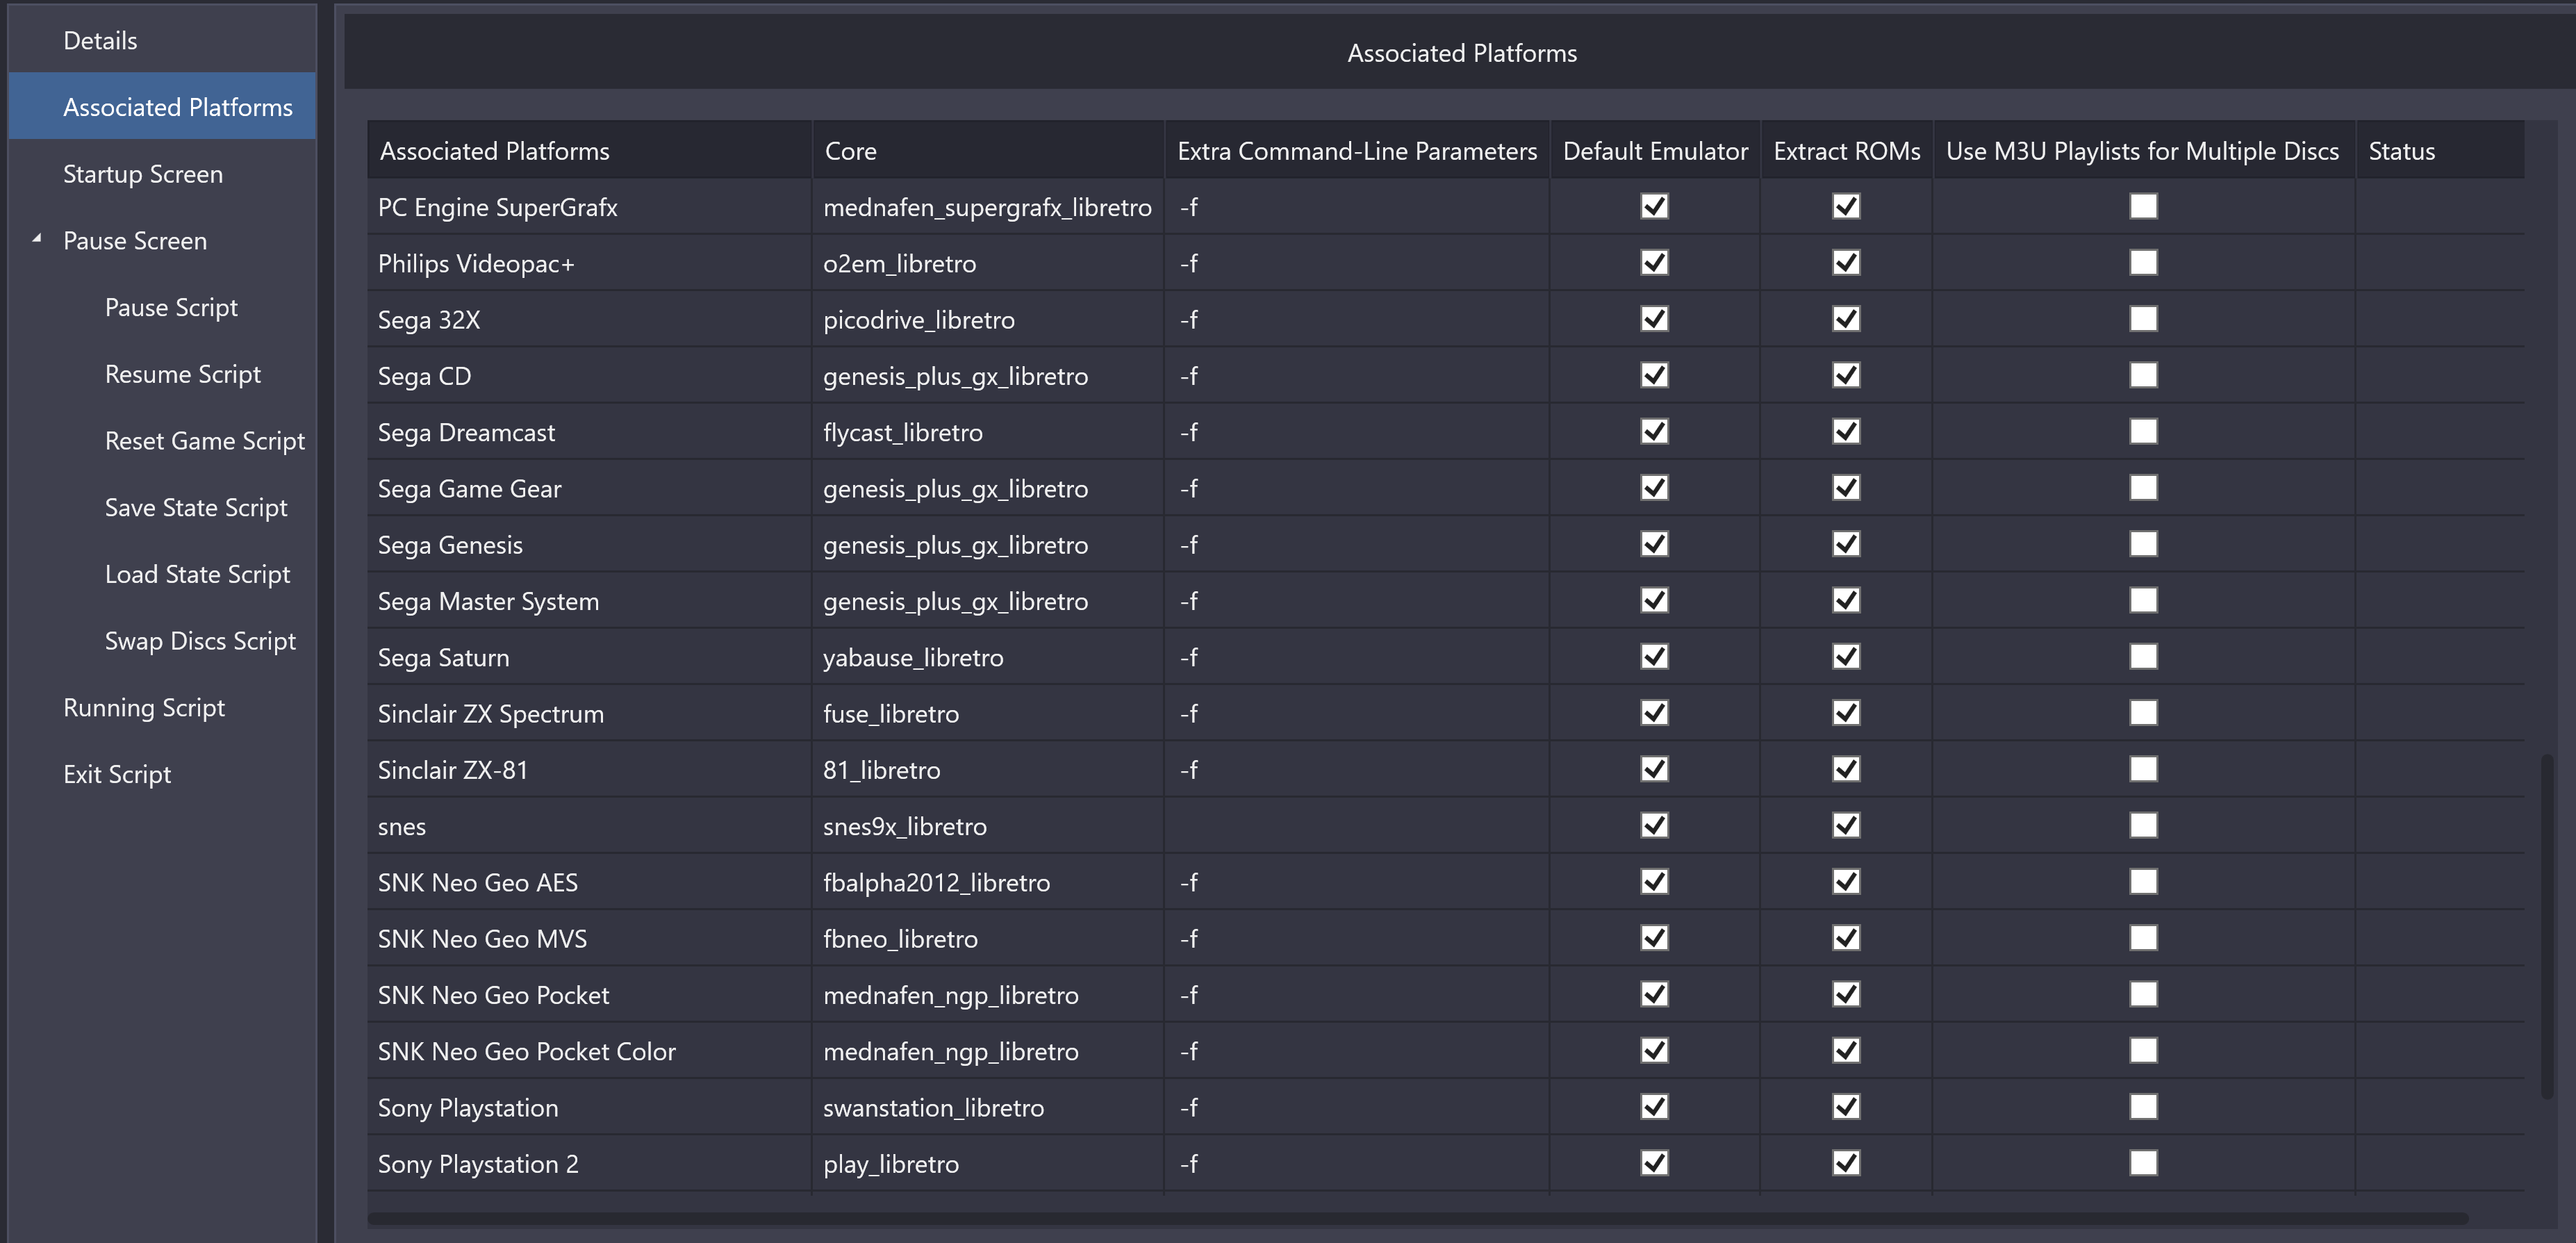Select SNK Neo Geo Pocket Color platform cell

[589, 1051]
